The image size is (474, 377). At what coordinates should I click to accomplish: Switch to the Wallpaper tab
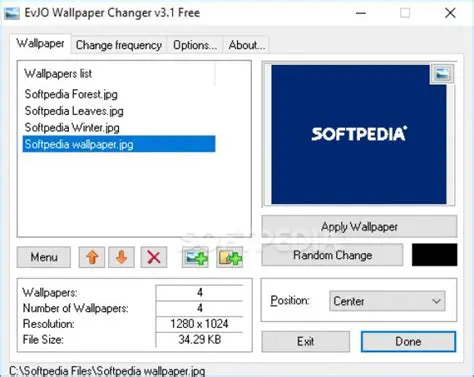[x=40, y=43]
